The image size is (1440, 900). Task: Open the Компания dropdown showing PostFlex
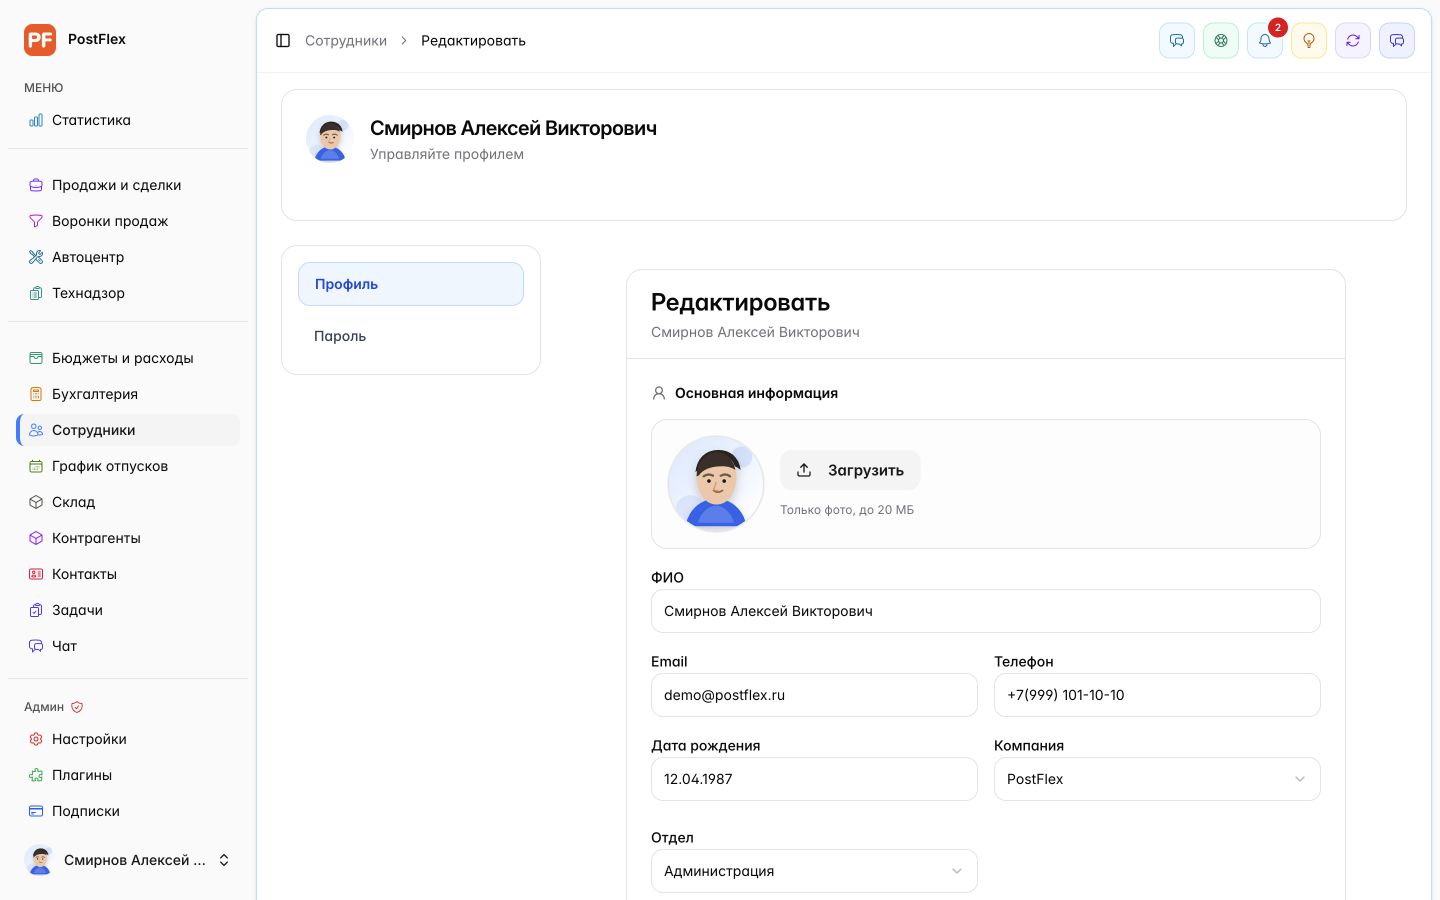[1157, 779]
